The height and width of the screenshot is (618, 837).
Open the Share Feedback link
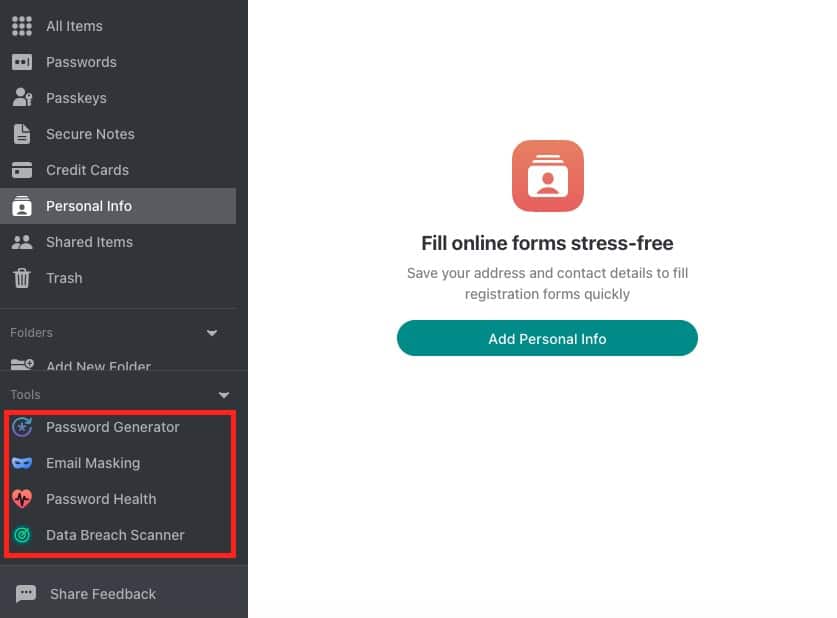[103, 594]
